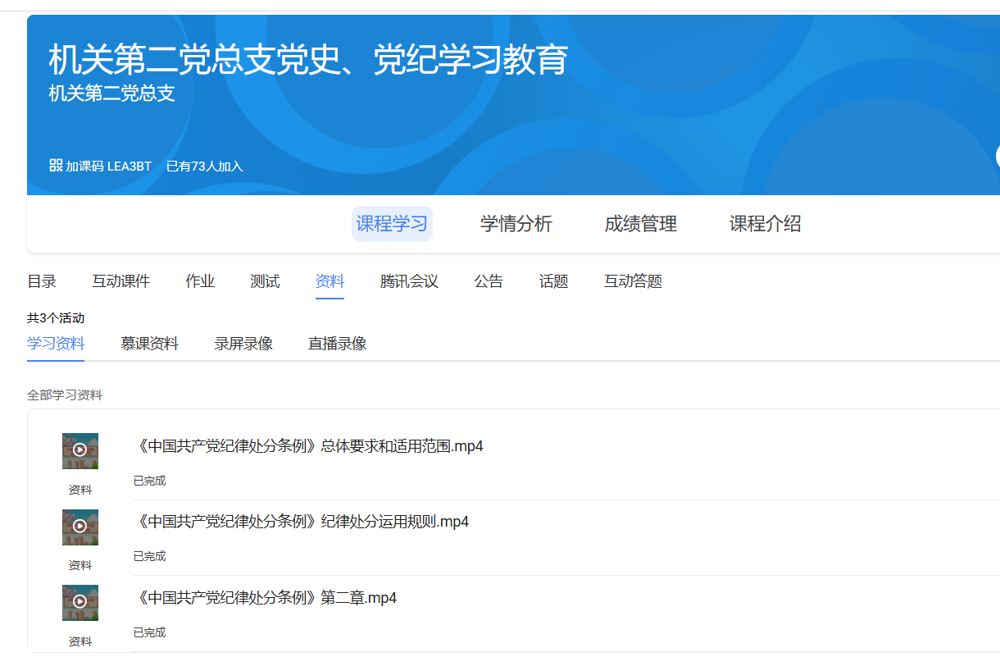Play the 第二章 video thumbnail icon
1000x657 pixels.
pyautogui.click(x=80, y=603)
